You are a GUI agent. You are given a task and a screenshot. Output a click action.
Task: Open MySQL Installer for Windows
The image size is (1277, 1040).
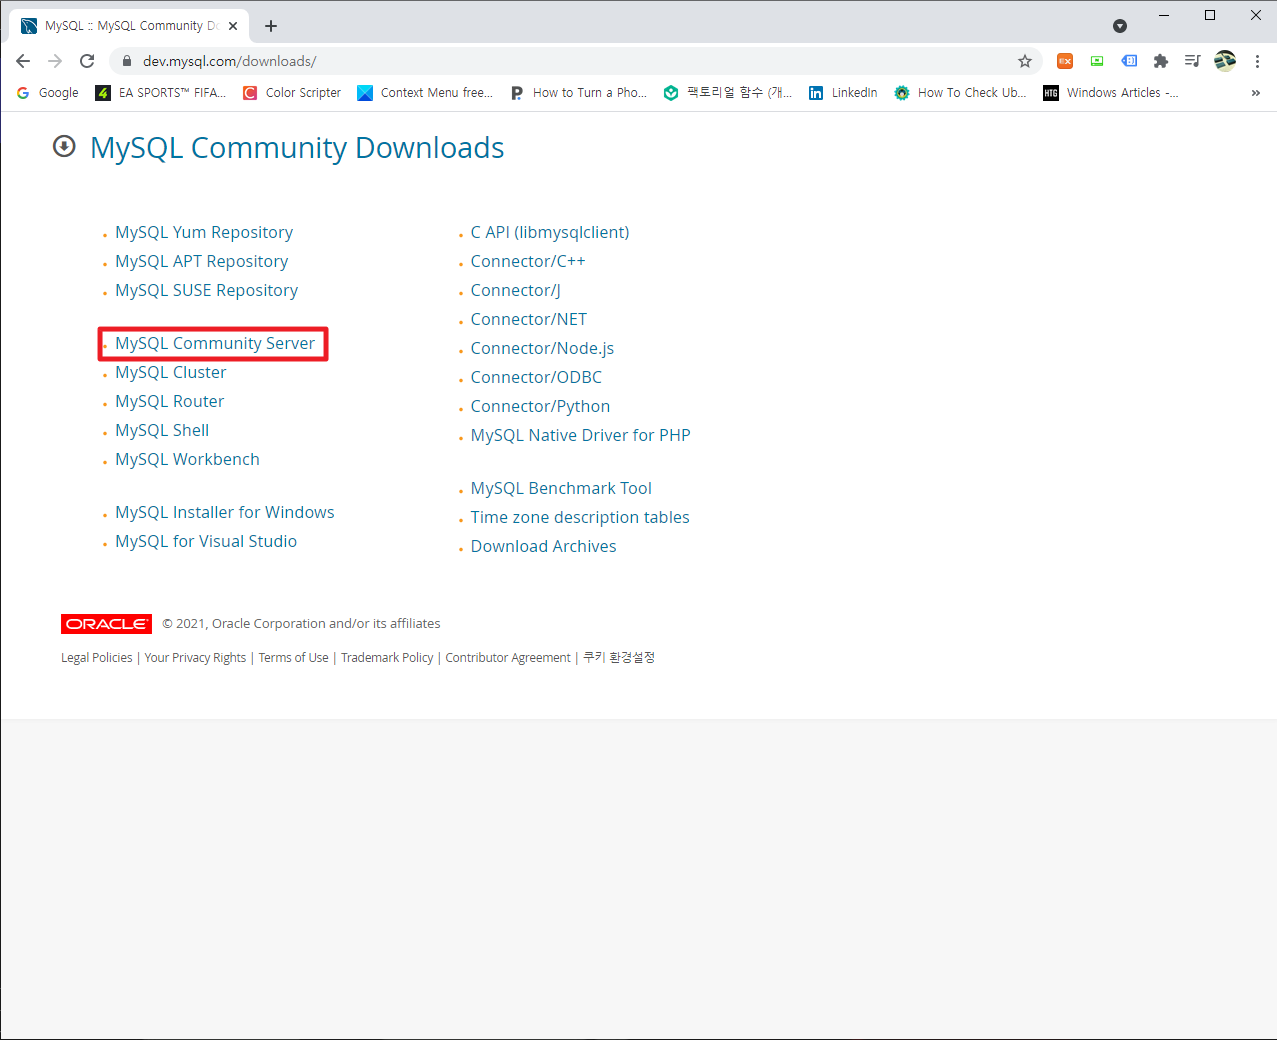(x=225, y=512)
